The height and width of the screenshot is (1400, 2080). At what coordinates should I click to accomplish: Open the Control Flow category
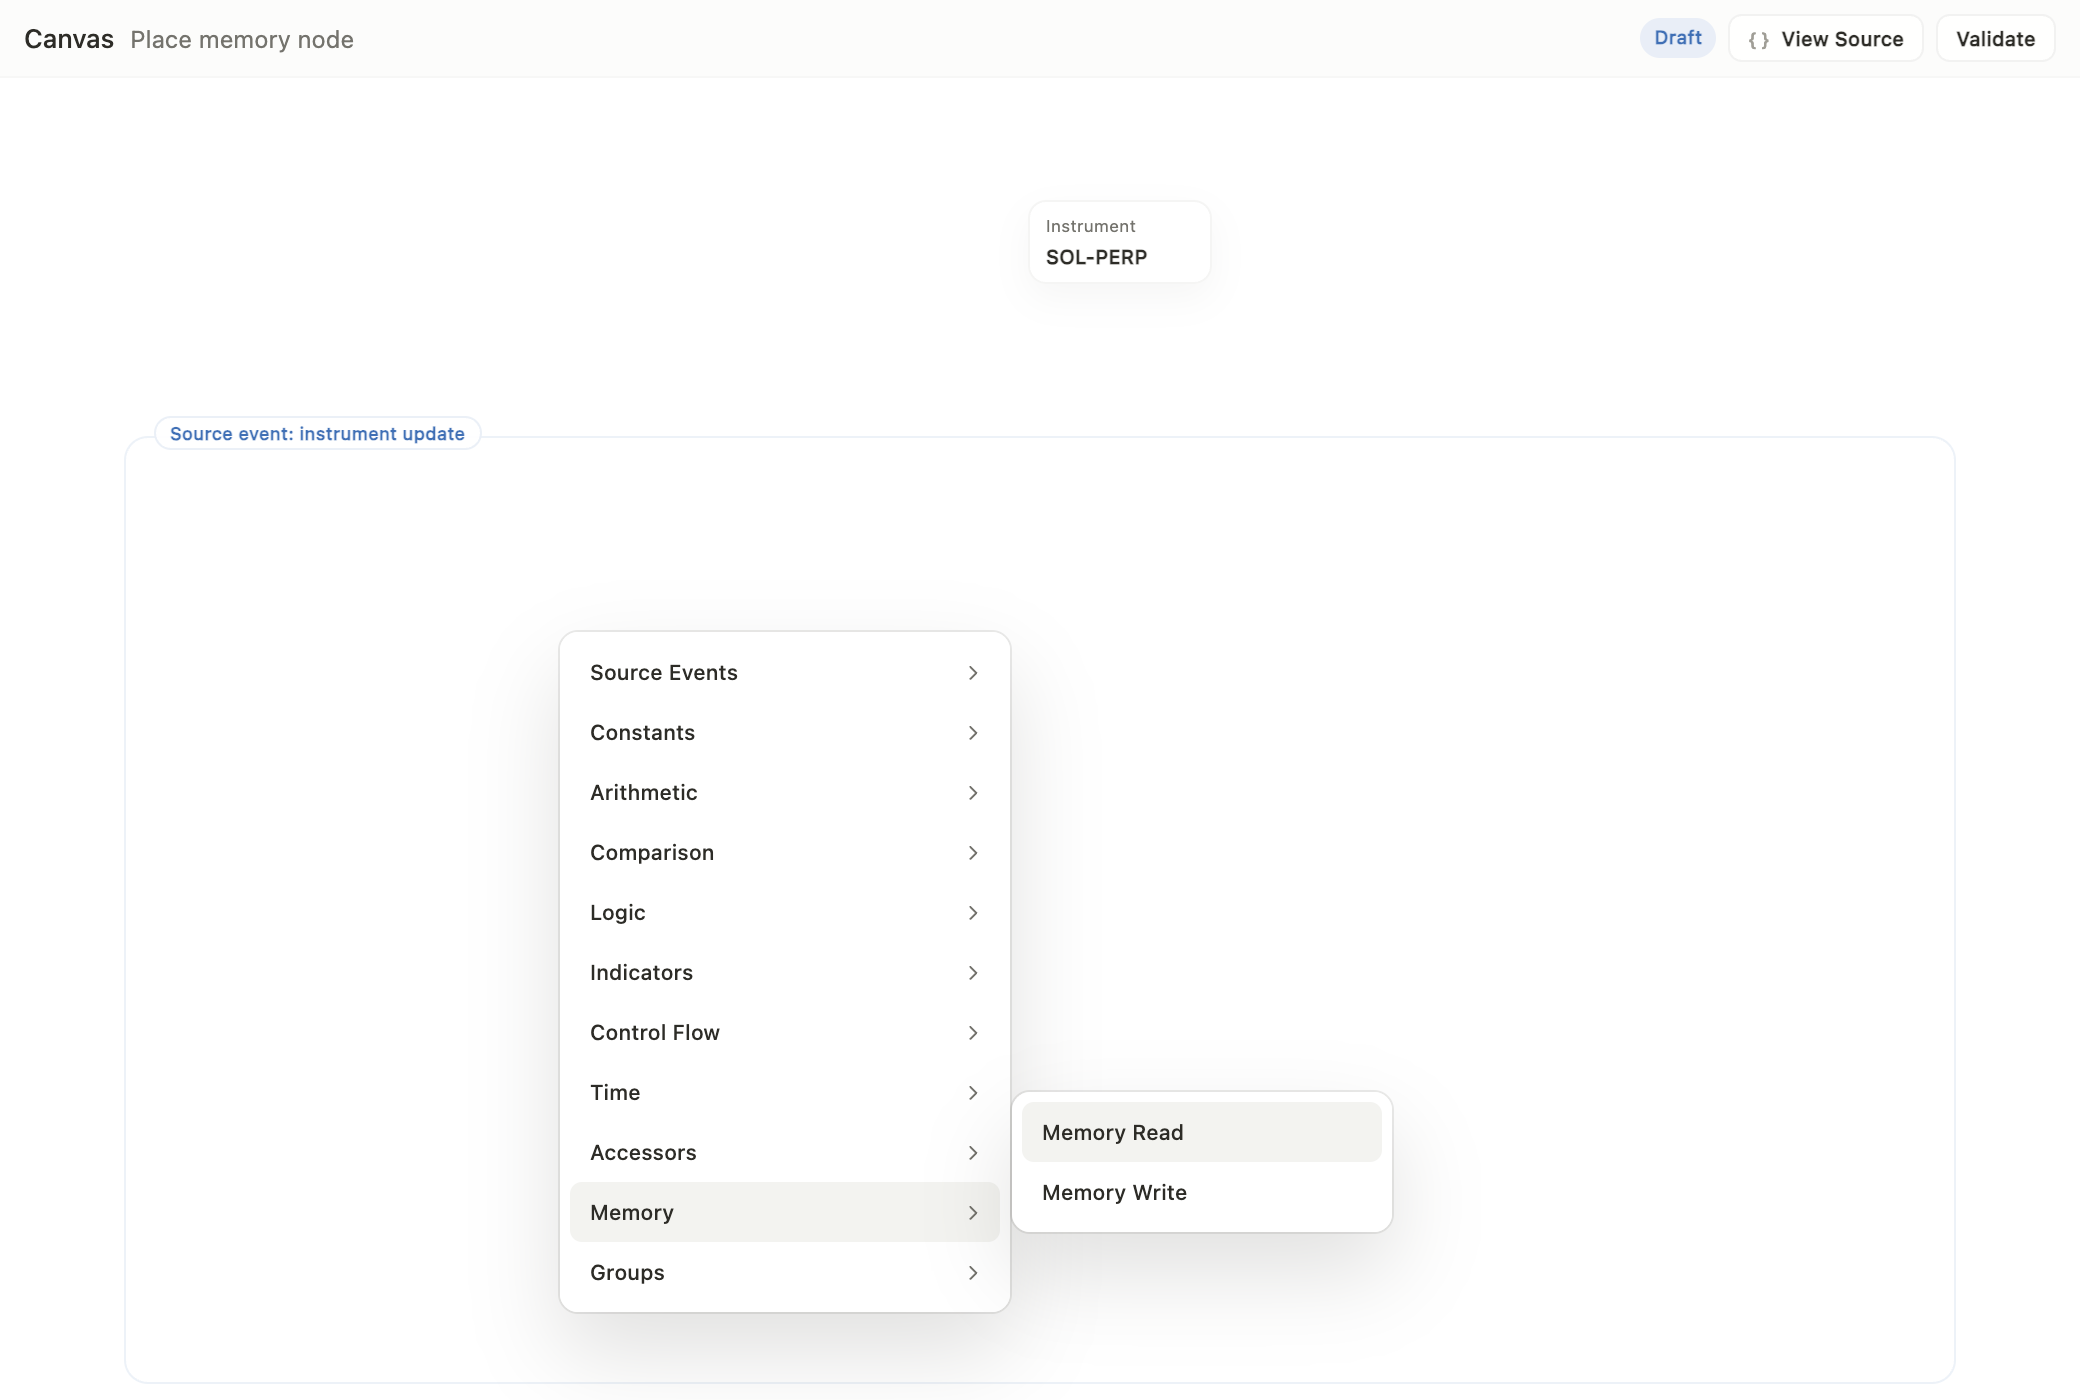pyautogui.click(x=784, y=1032)
